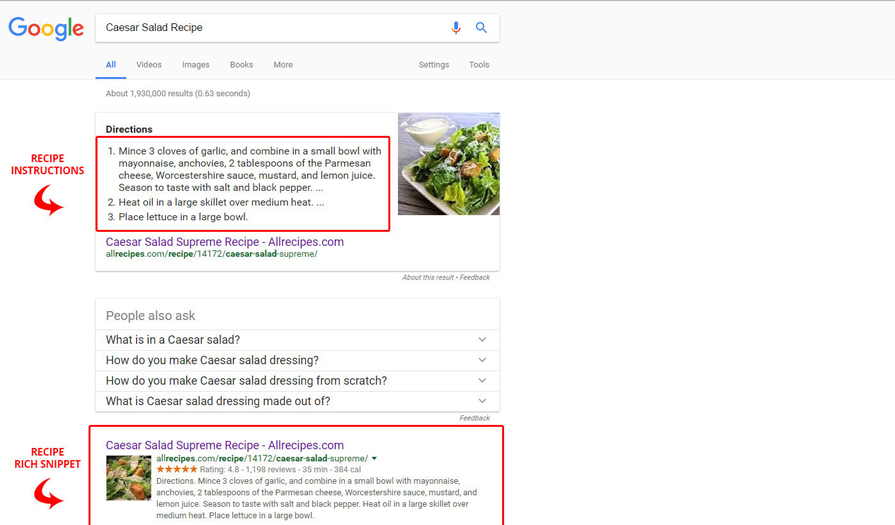
Task: Click the microphone voice search icon
Action: 456,28
